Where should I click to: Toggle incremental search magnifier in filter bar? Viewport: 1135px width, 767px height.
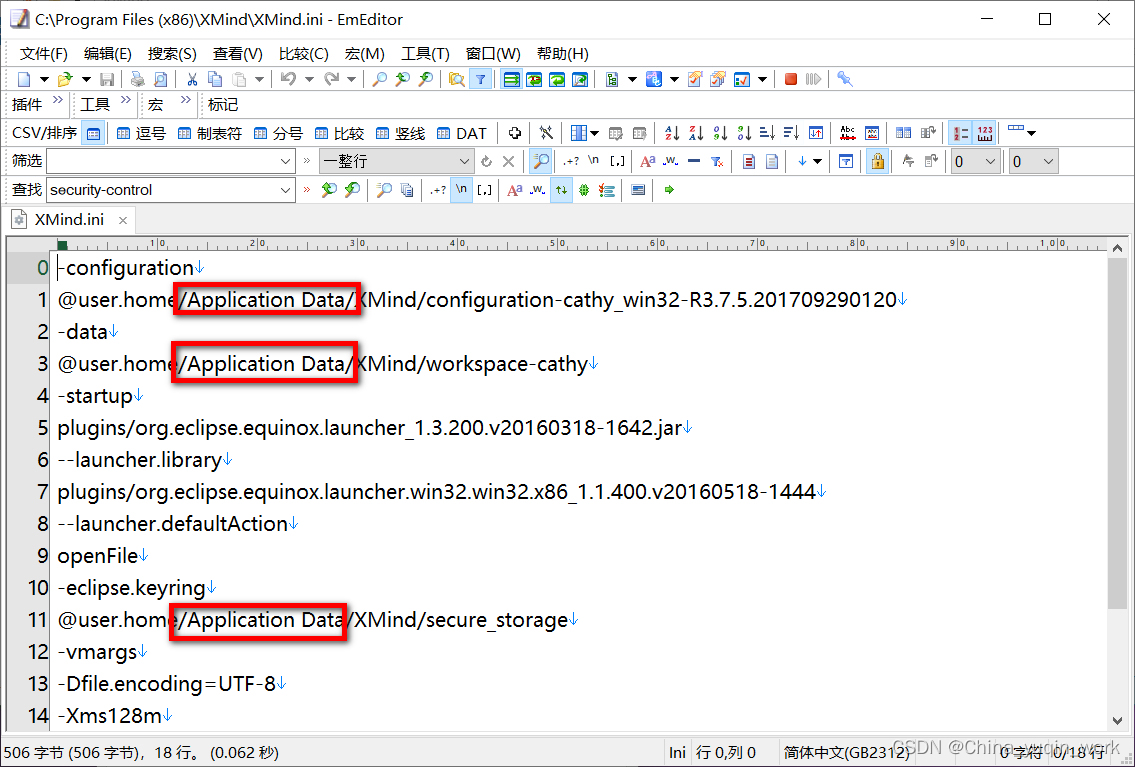click(541, 161)
